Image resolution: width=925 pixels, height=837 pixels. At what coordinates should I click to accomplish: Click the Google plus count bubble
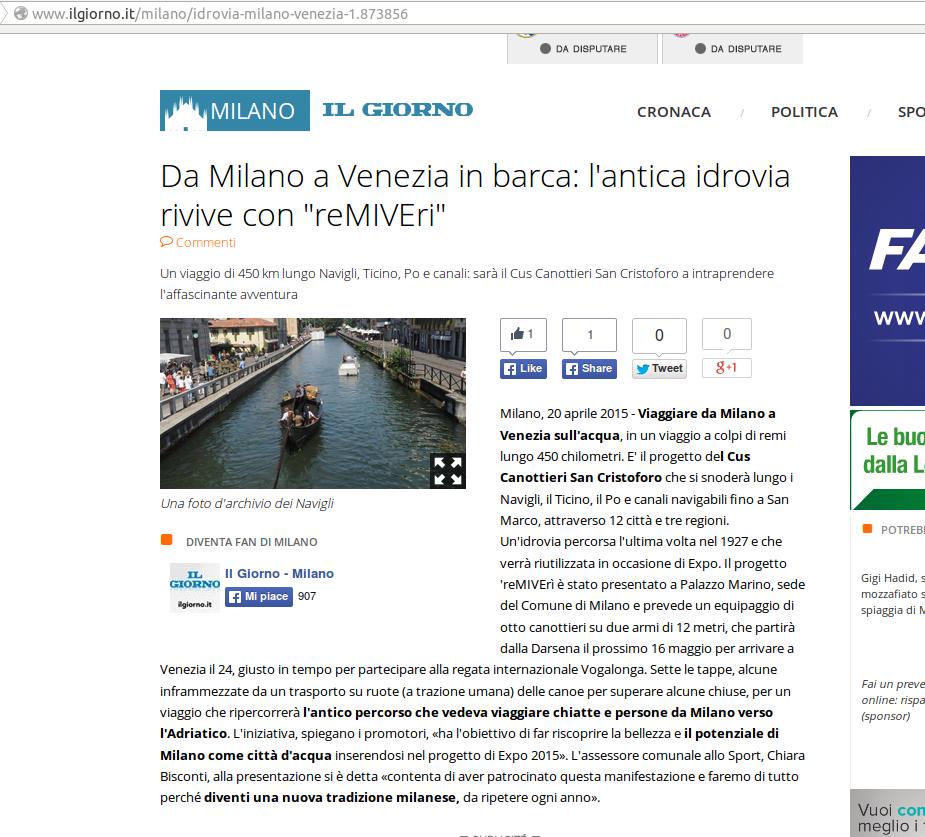(x=727, y=334)
